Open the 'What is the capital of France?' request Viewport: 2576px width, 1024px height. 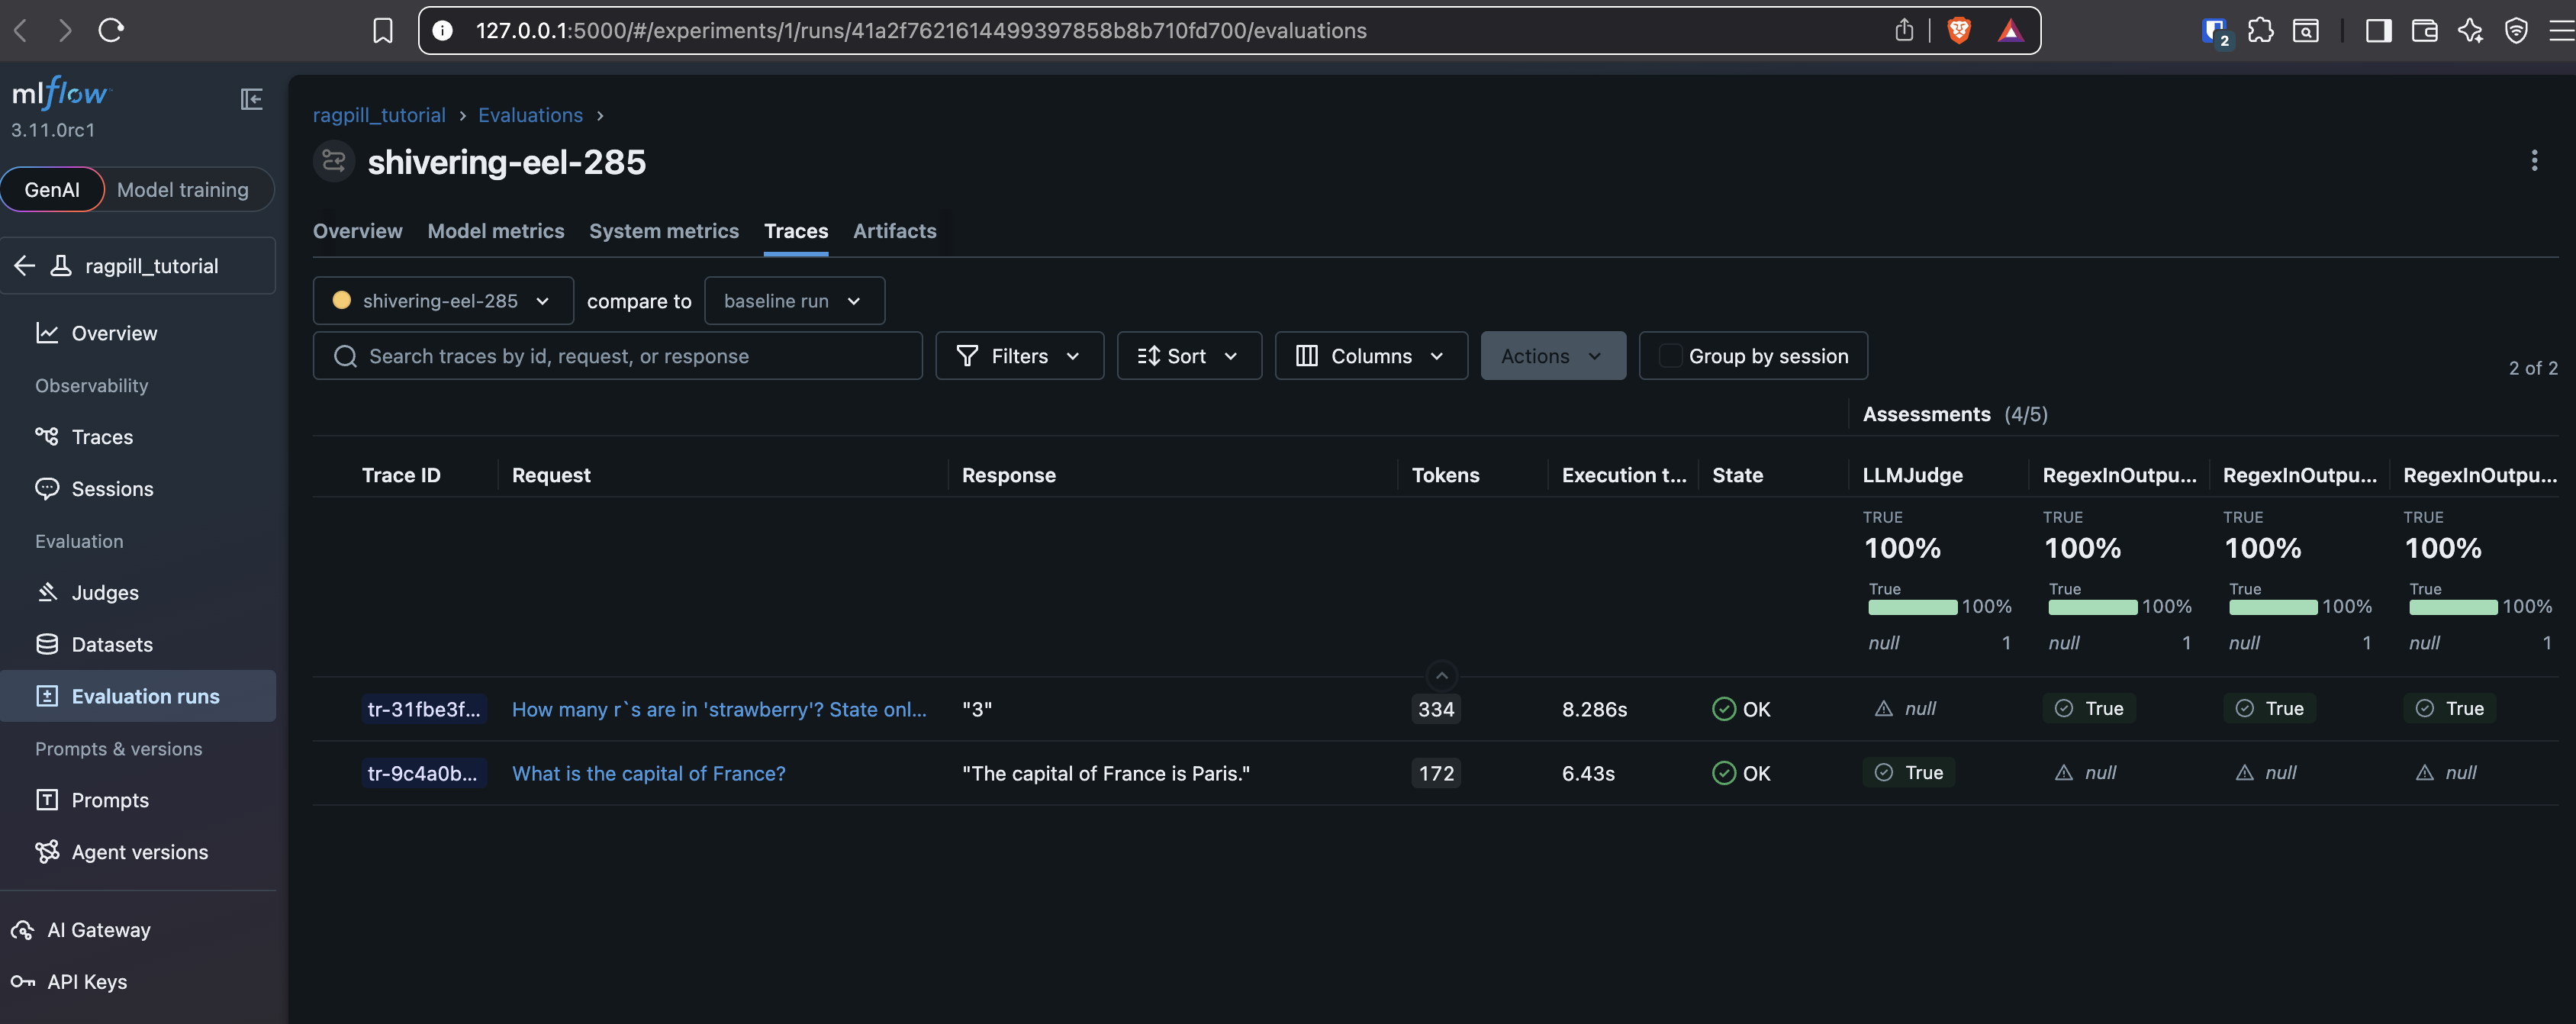[648, 773]
